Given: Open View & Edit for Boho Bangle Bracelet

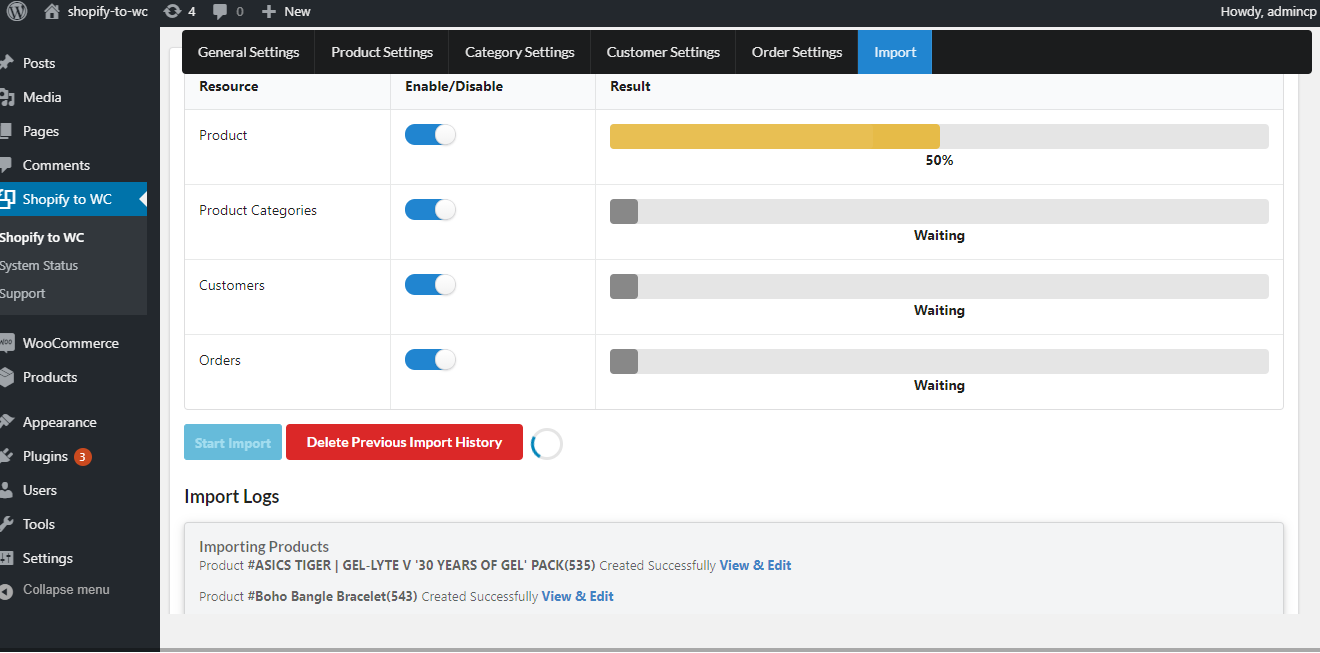Looking at the screenshot, I should [x=578, y=596].
